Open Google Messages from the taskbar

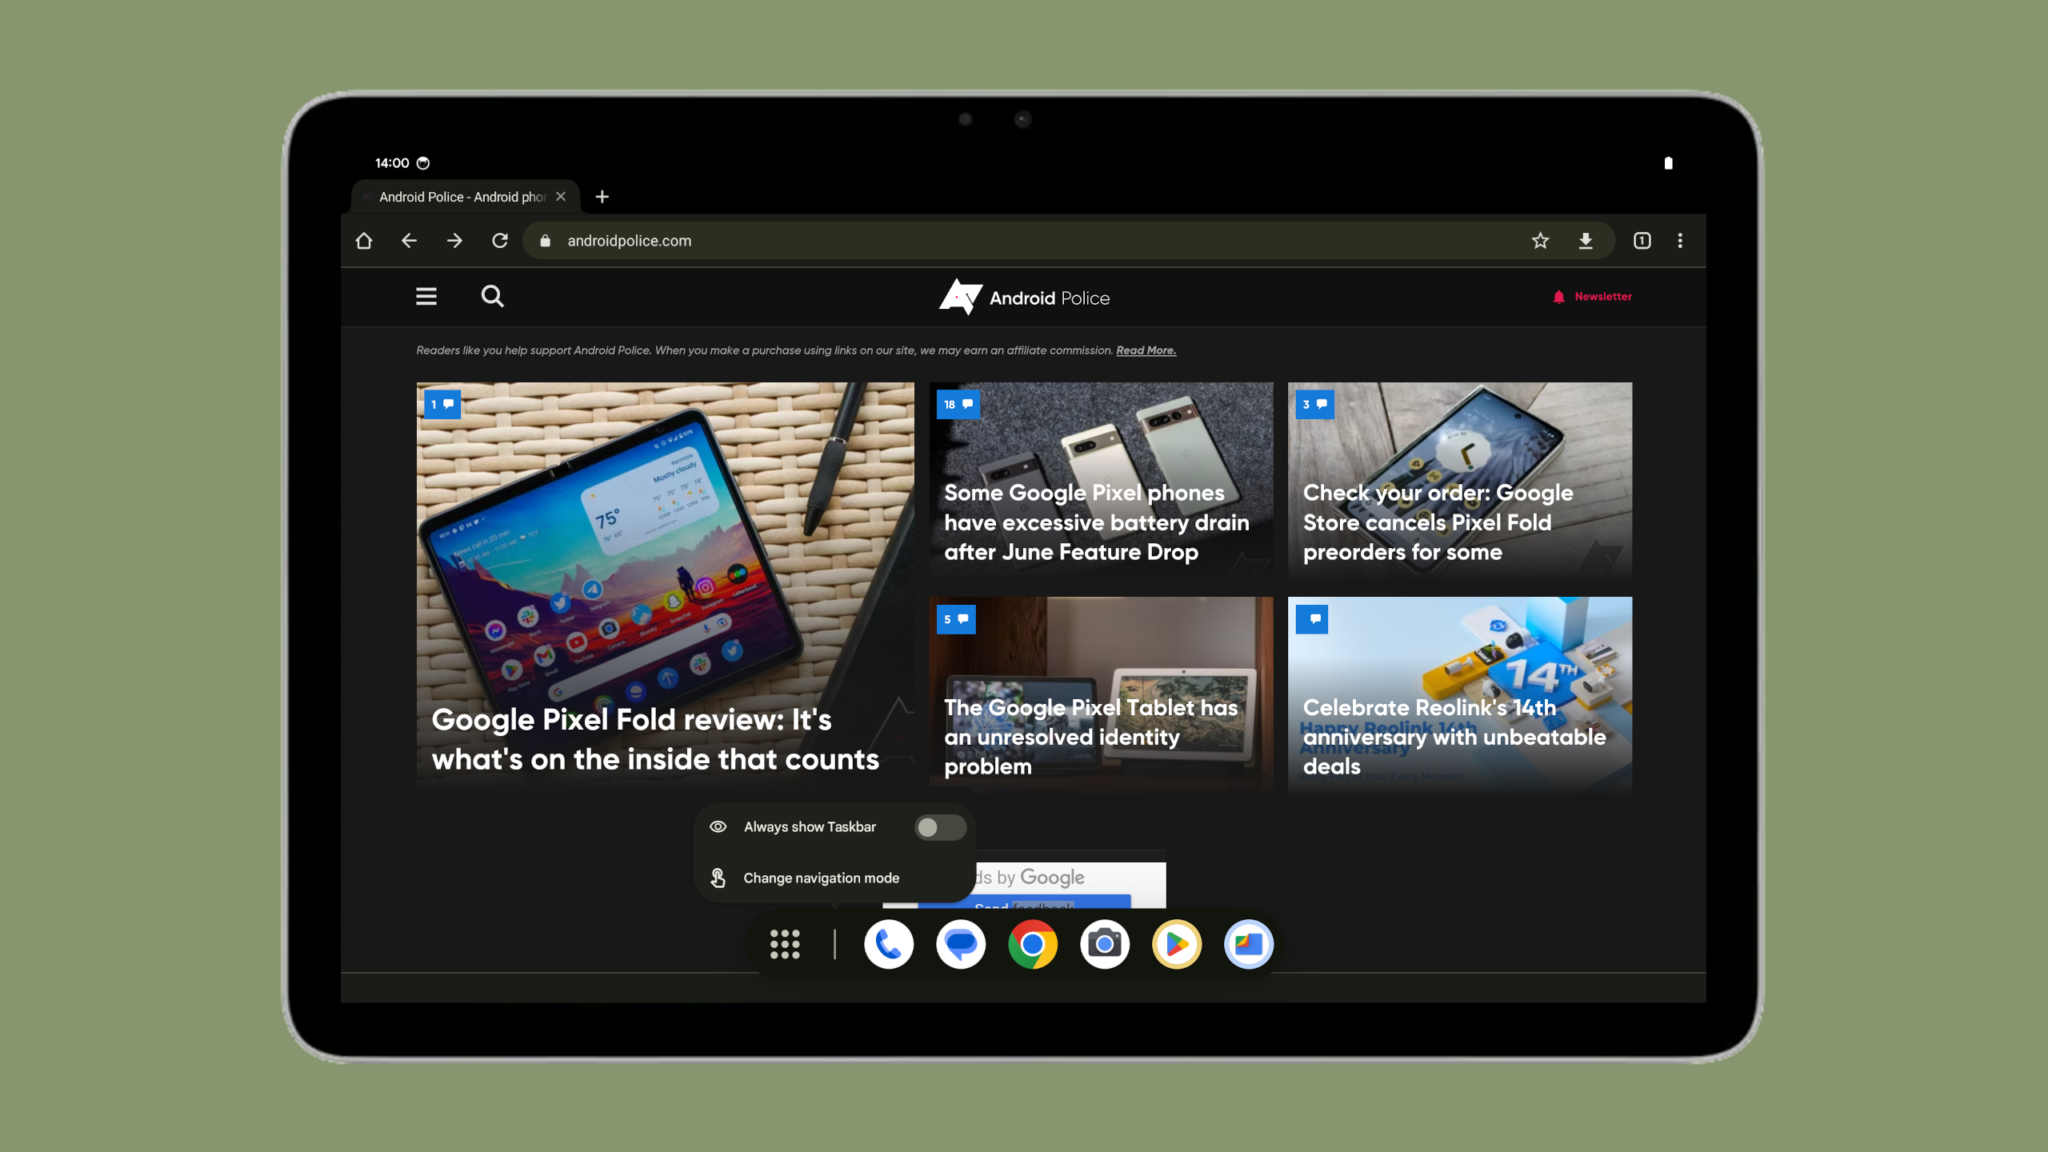click(x=961, y=944)
